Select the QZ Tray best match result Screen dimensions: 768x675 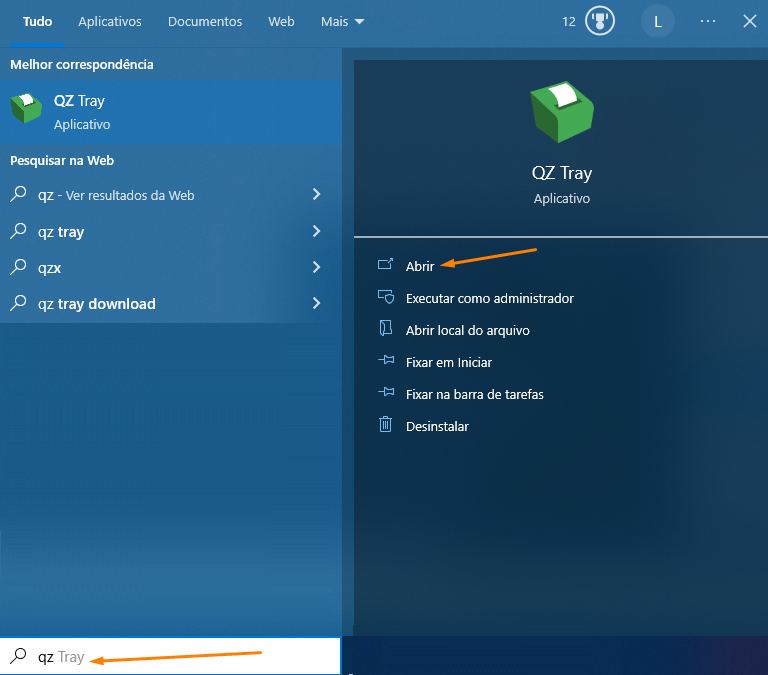tap(171, 112)
